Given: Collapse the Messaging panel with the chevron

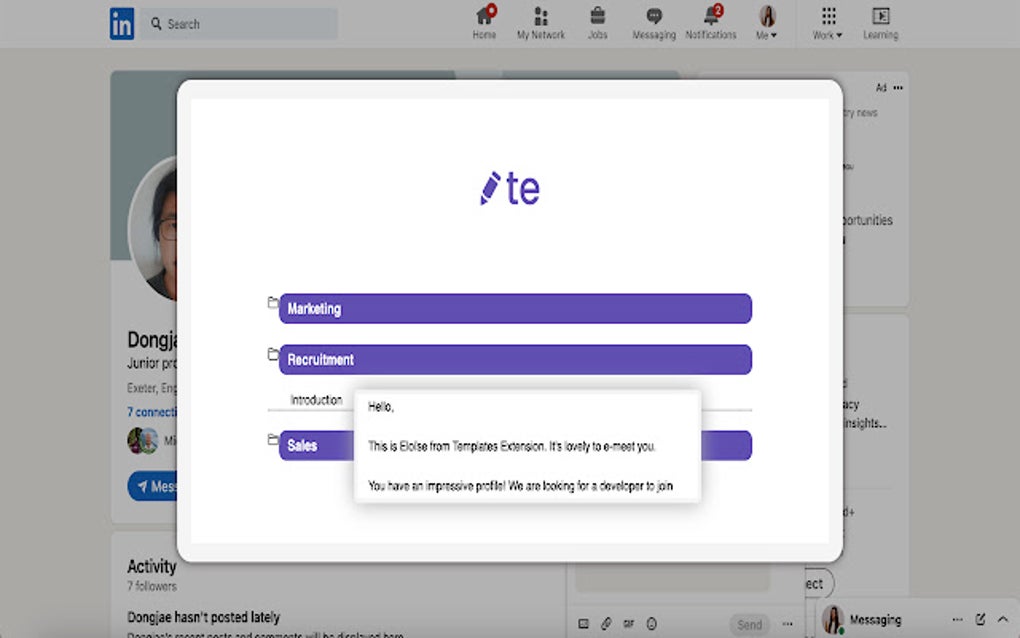Looking at the screenshot, I should pyautogui.click(x=1003, y=618).
